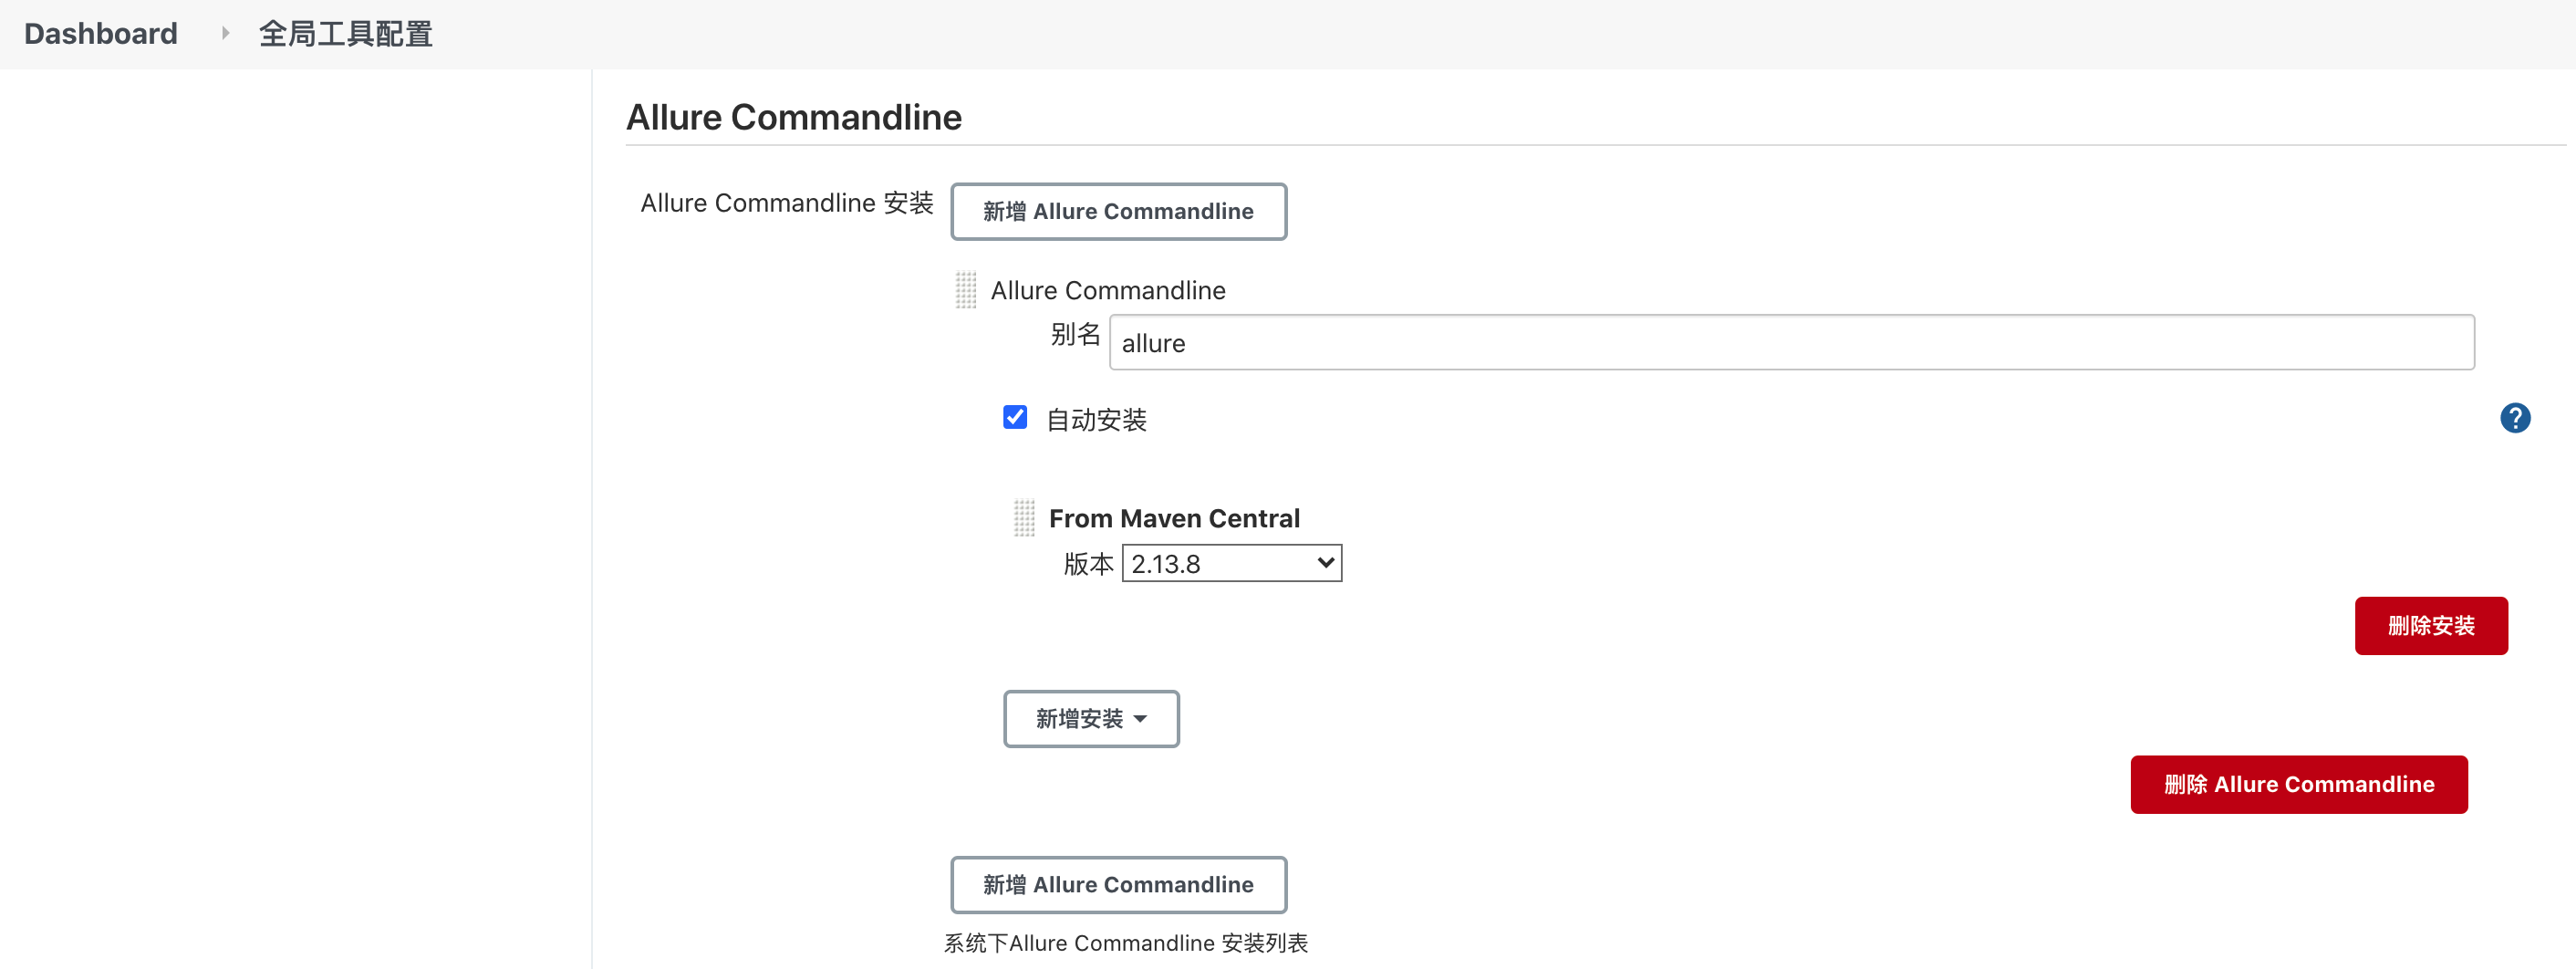Click the 系统下Allure Commandline 安装列表 description

click(x=1126, y=943)
